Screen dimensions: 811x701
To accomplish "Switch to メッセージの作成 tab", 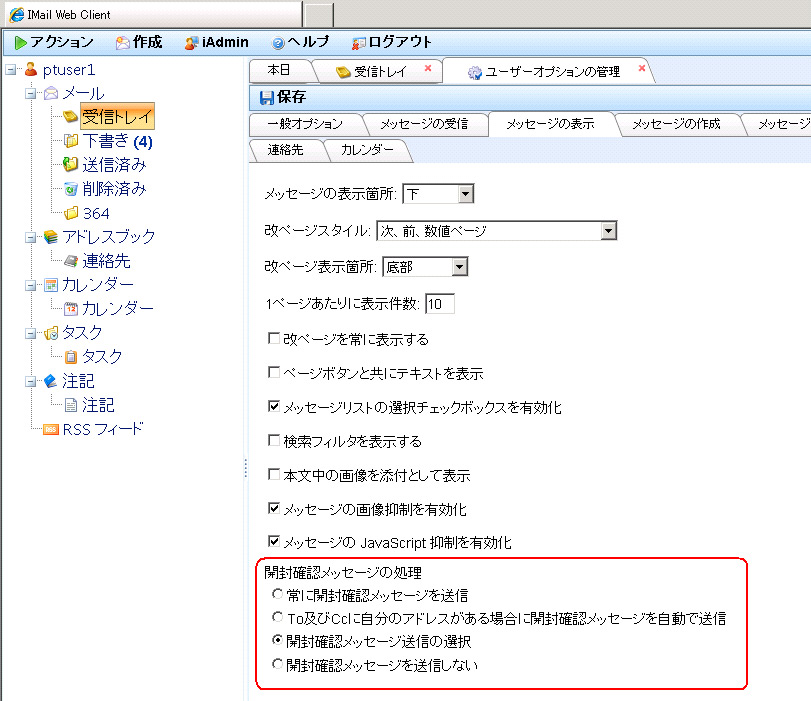I will [x=677, y=124].
